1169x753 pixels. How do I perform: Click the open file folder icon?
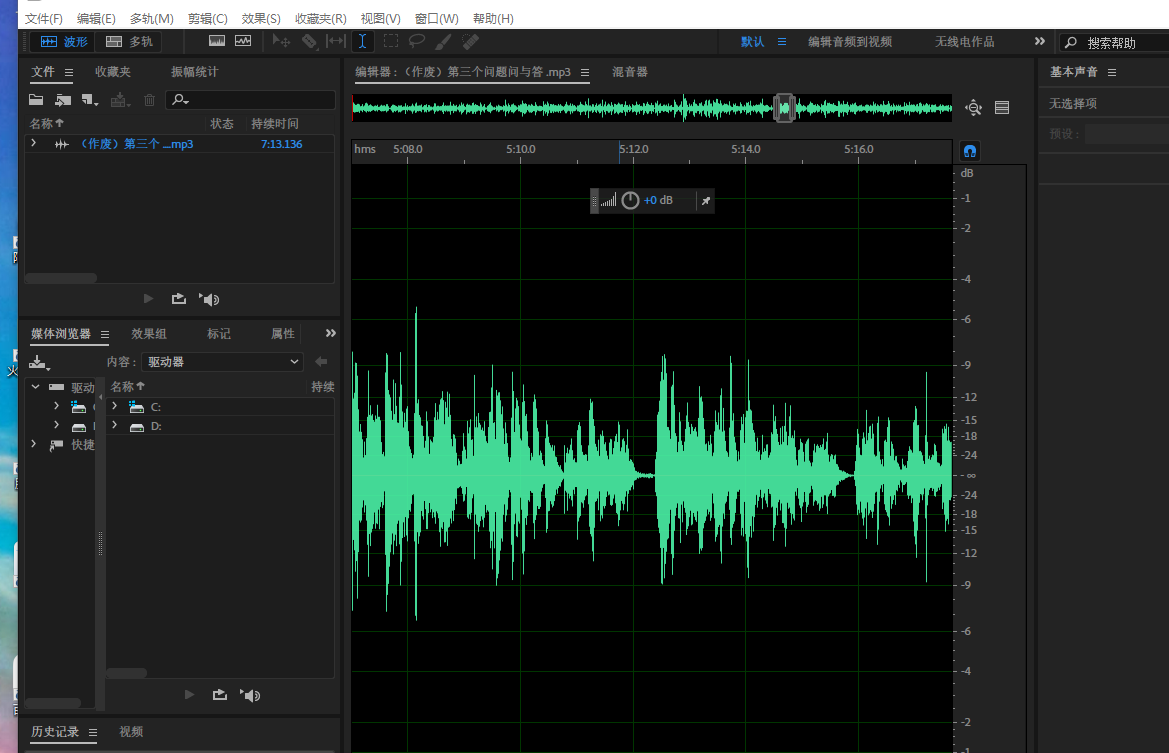pyautogui.click(x=36, y=100)
